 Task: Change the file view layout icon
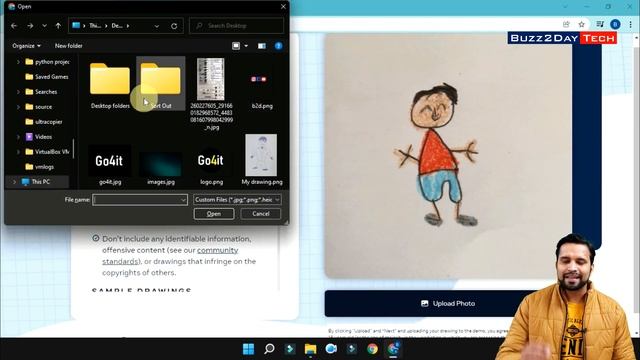pos(236,46)
